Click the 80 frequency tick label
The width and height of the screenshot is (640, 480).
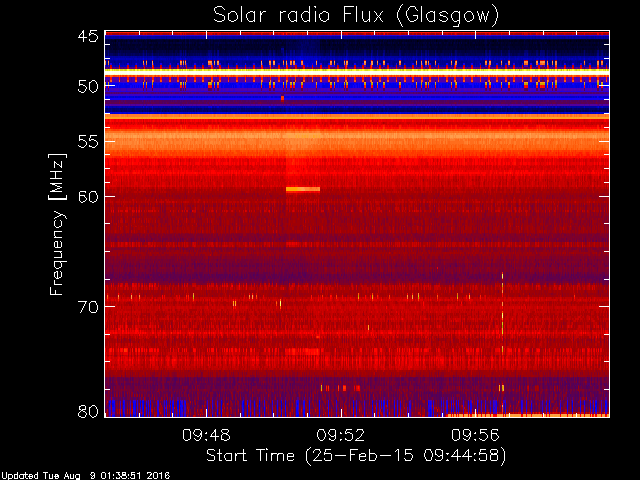click(x=88, y=411)
